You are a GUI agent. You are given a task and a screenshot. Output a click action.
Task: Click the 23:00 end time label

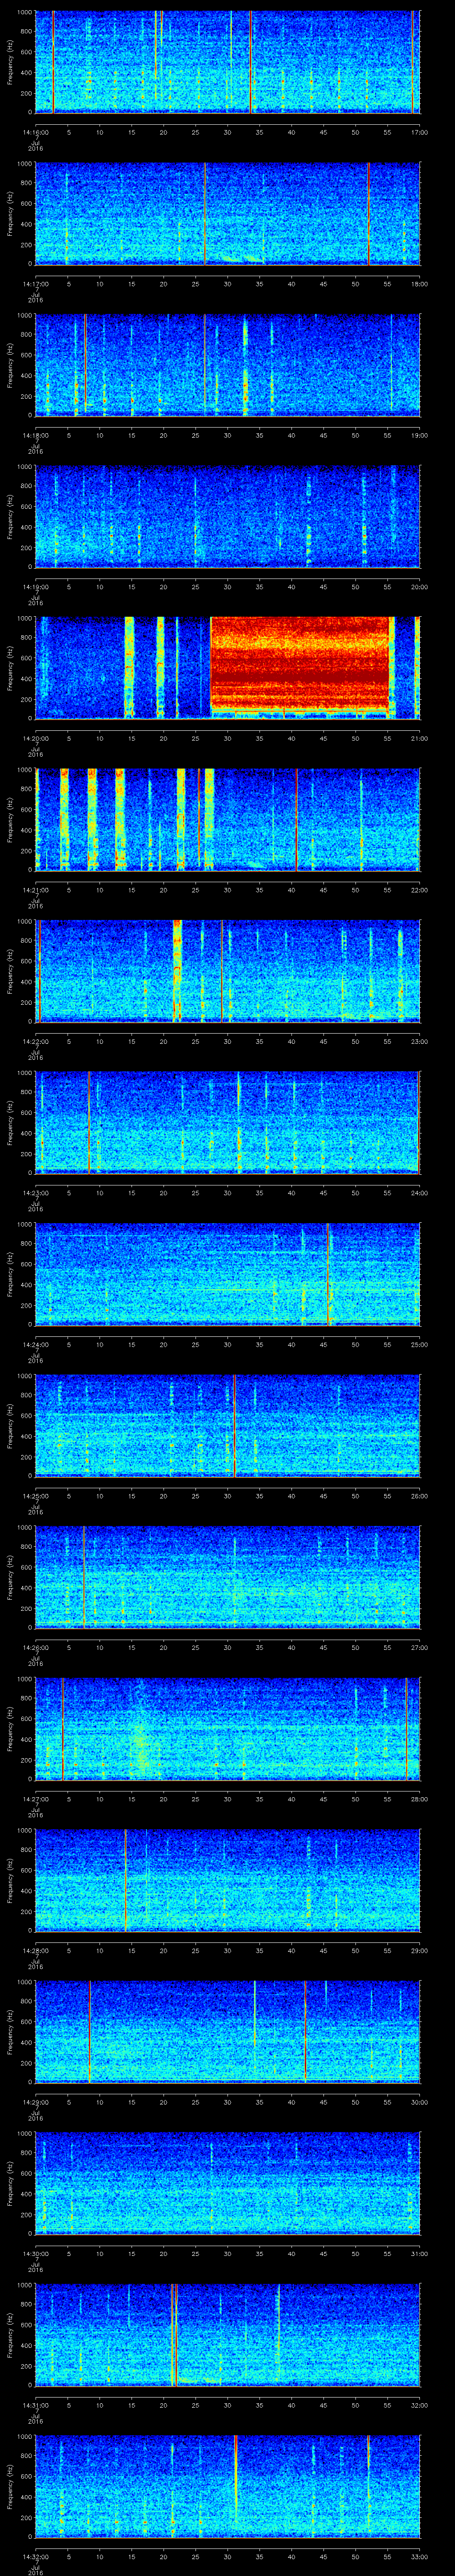(x=419, y=1041)
